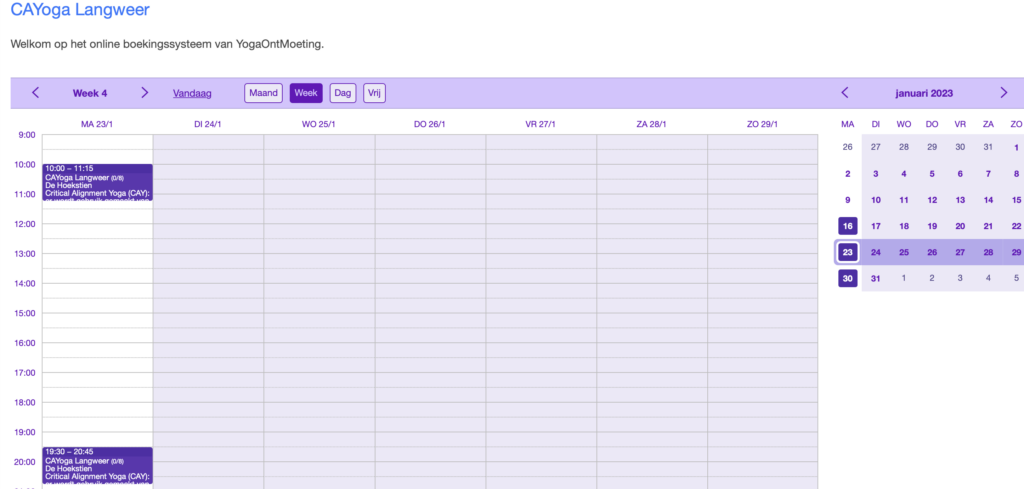Select 23 in the mini calendar
1024x489 pixels.
(848, 252)
